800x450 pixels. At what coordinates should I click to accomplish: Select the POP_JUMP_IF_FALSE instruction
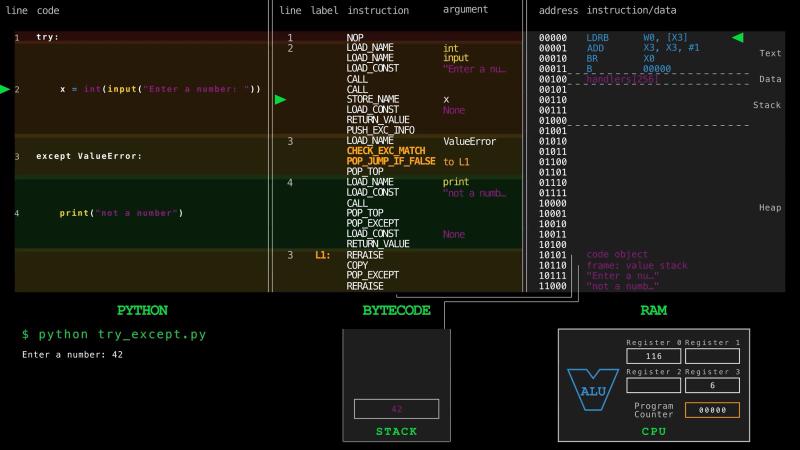click(391, 161)
